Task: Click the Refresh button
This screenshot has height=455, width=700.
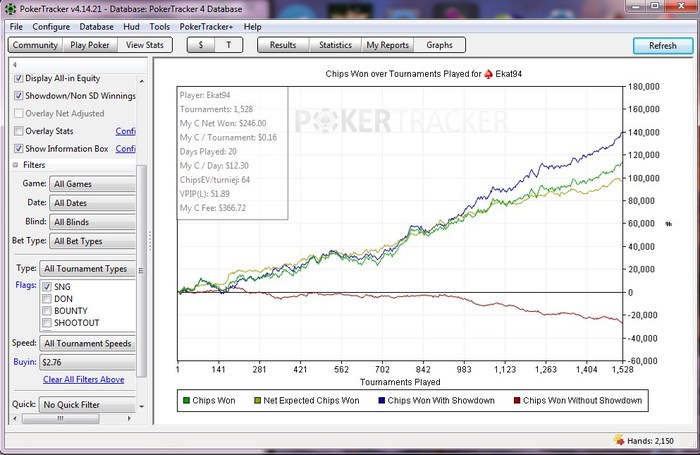Action: [x=663, y=46]
